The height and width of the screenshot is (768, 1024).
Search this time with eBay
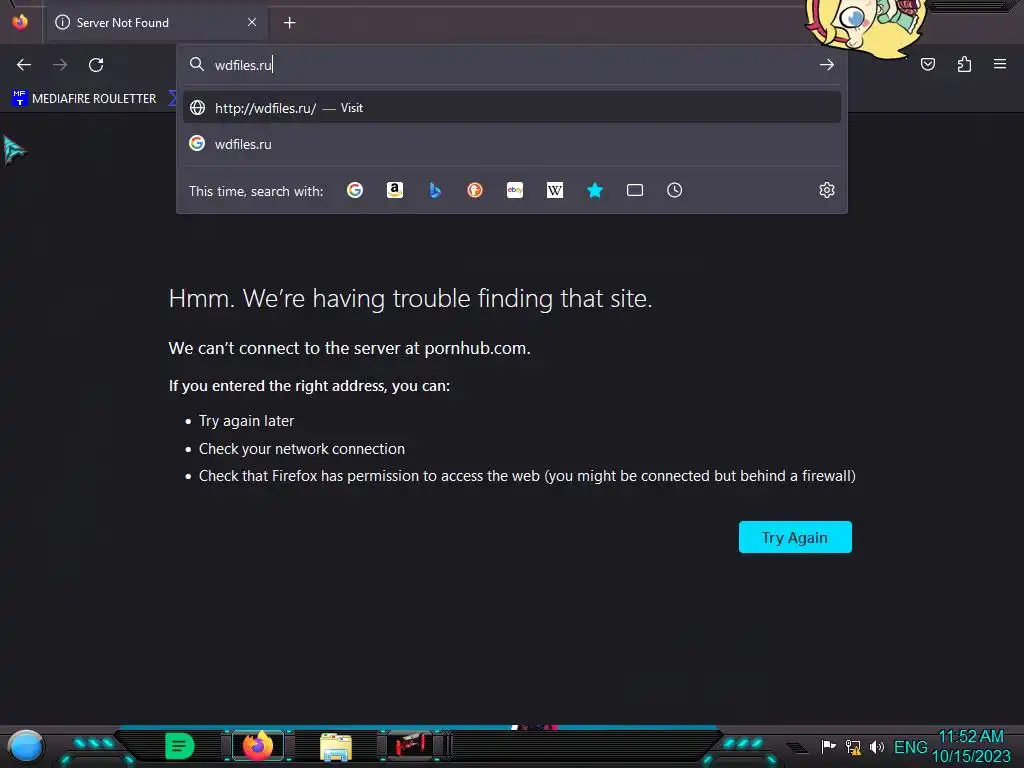pyautogui.click(x=515, y=190)
